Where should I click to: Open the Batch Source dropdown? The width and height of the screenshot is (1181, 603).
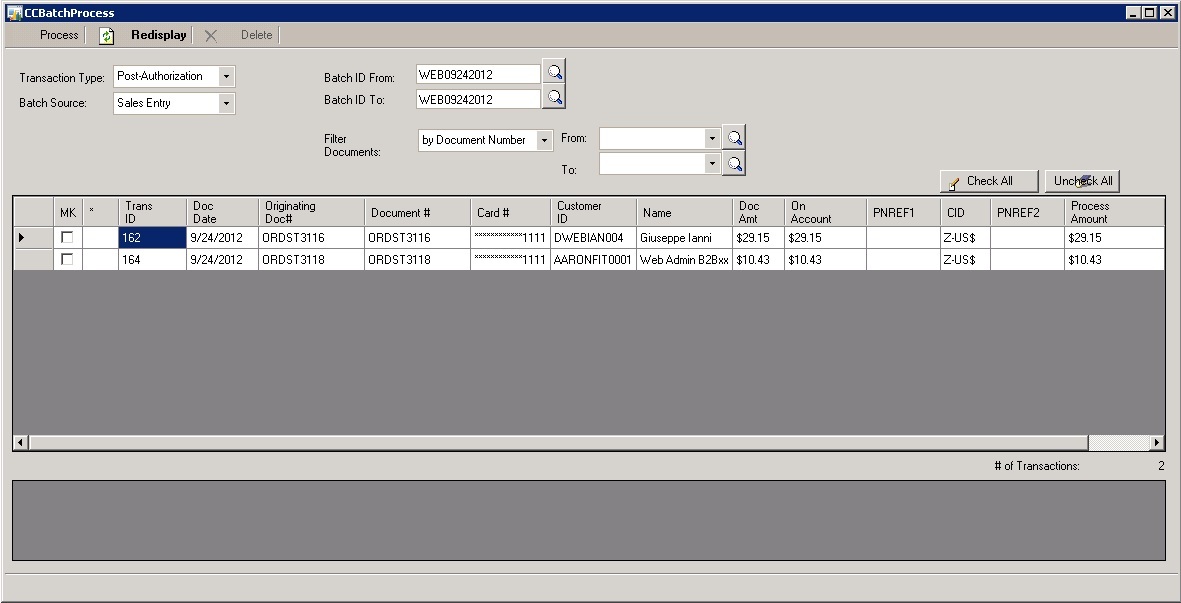pos(227,103)
